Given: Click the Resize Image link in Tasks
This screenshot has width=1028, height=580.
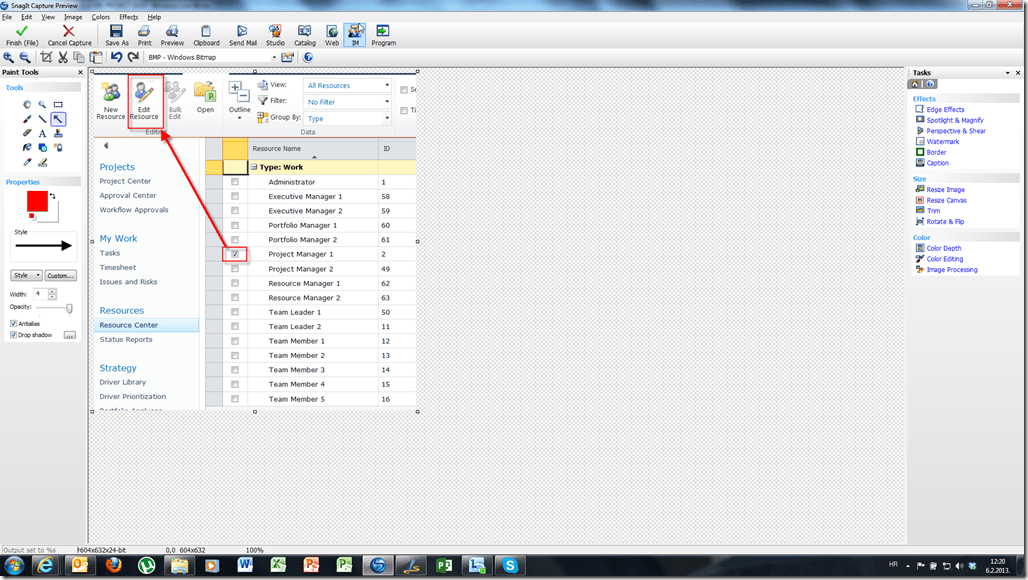Looking at the screenshot, I should [x=945, y=190].
